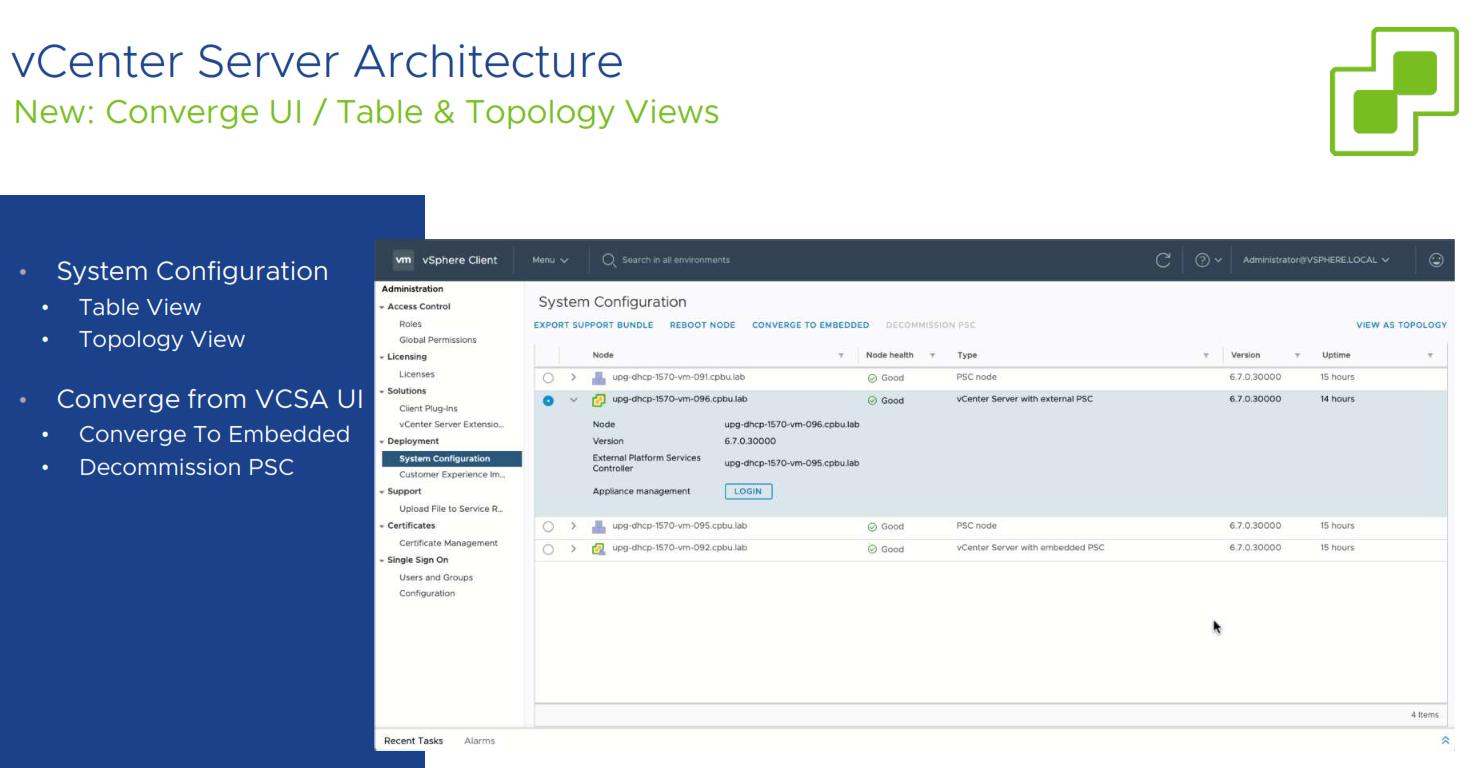
Task: Open Certificate Management in the sidebar
Action: (x=448, y=543)
